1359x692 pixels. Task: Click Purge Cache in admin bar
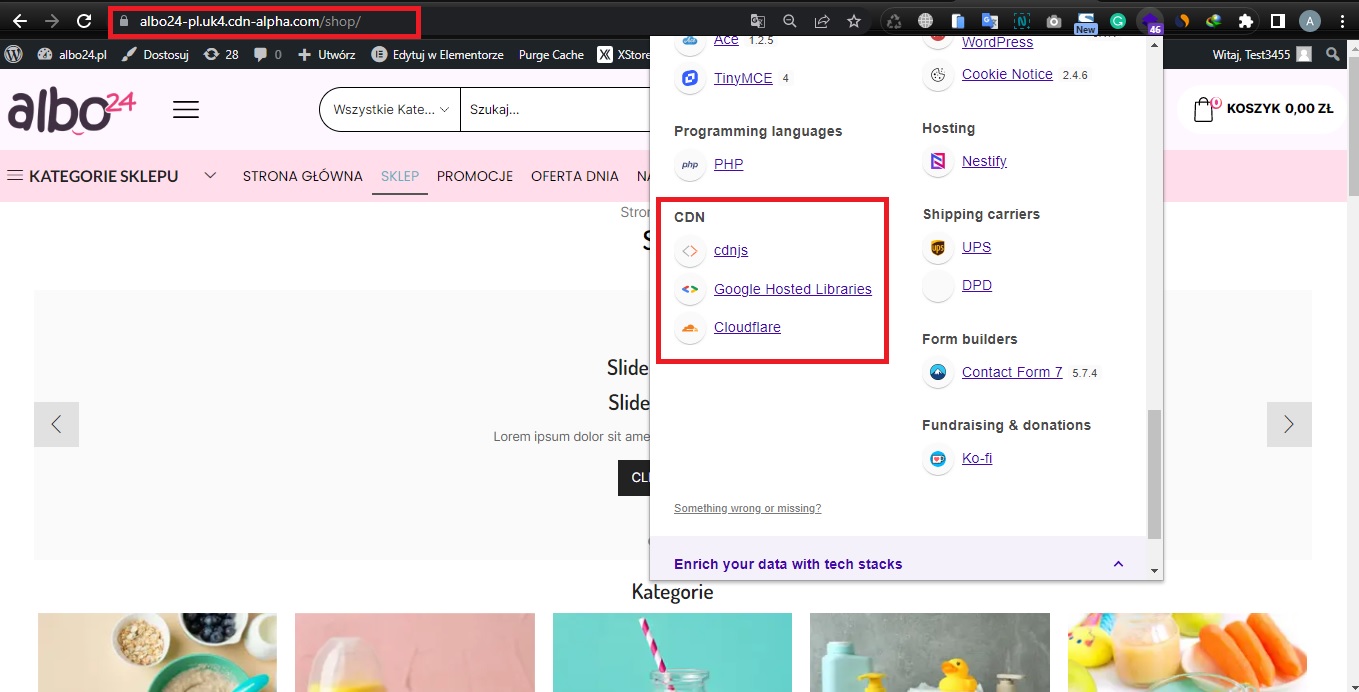pyautogui.click(x=551, y=55)
